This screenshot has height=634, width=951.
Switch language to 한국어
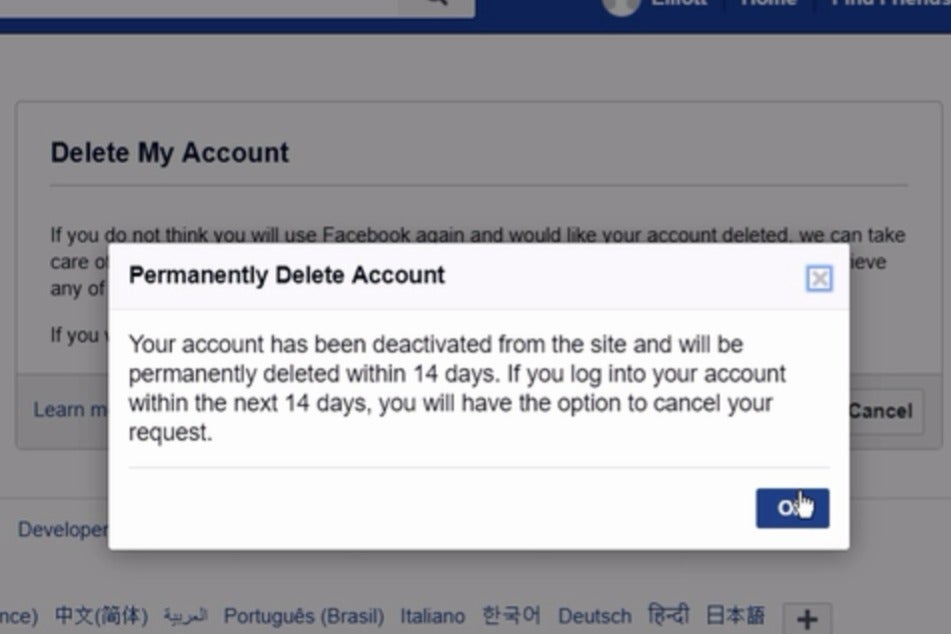pos(511,615)
